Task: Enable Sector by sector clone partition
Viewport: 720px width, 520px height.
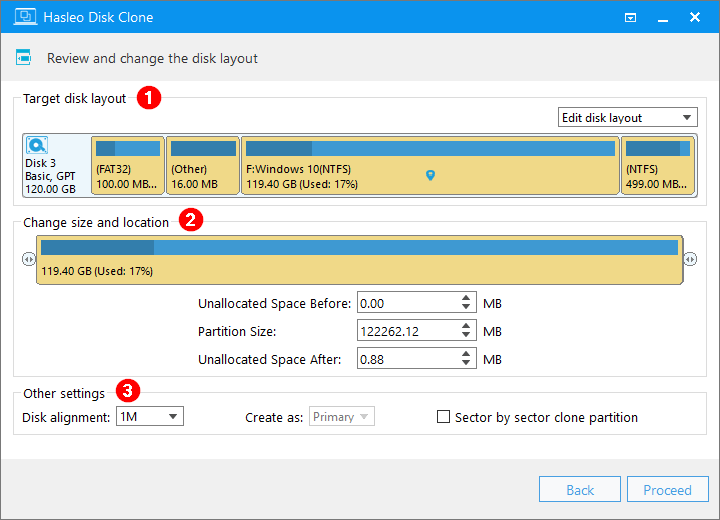Action: tap(443, 417)
